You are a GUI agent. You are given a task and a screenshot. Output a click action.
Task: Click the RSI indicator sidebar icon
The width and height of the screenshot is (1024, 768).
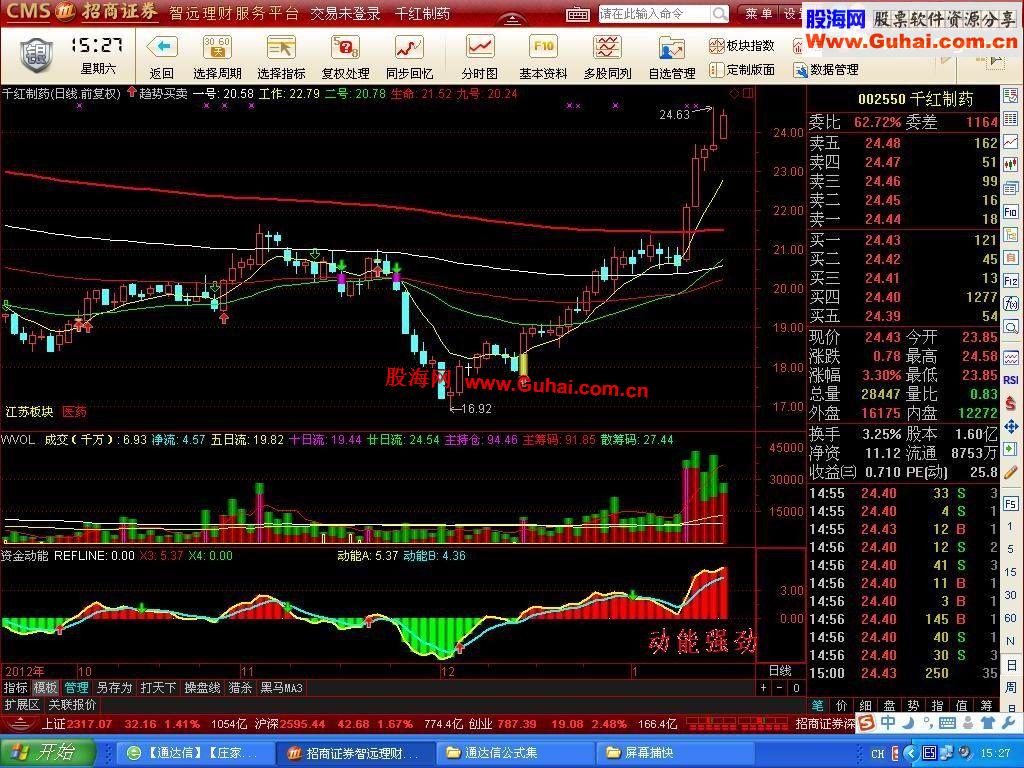1010,380
